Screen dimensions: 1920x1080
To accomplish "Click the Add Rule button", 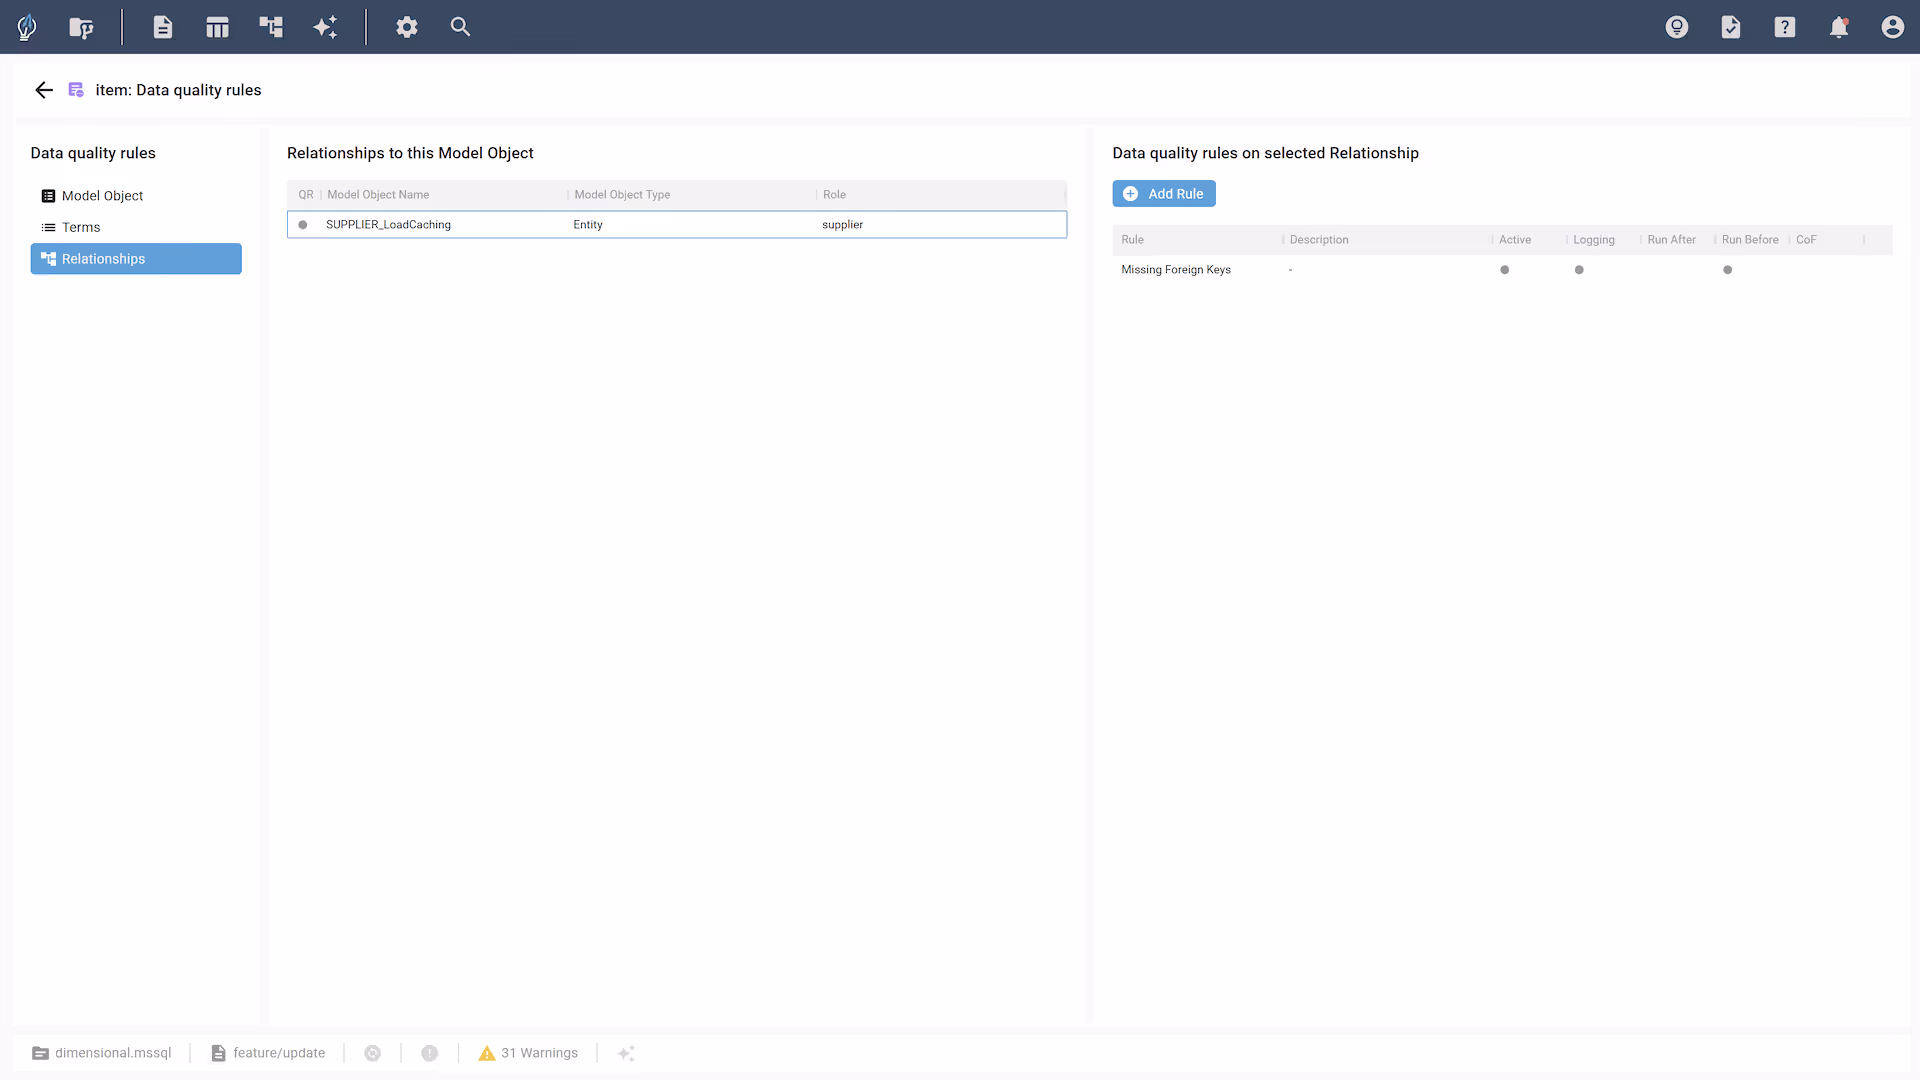I will [1163, 194].
